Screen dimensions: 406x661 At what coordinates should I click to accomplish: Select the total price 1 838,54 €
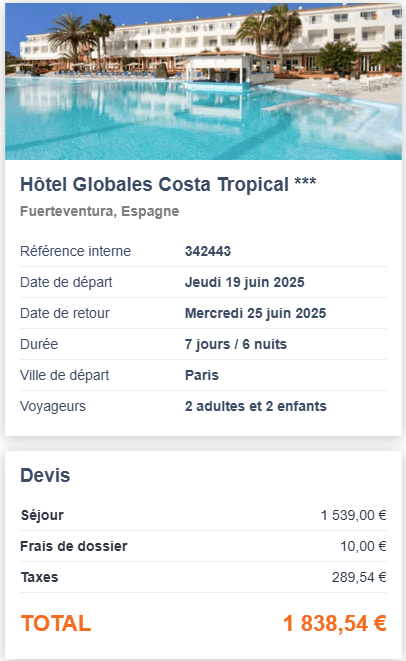coord(335,623)
